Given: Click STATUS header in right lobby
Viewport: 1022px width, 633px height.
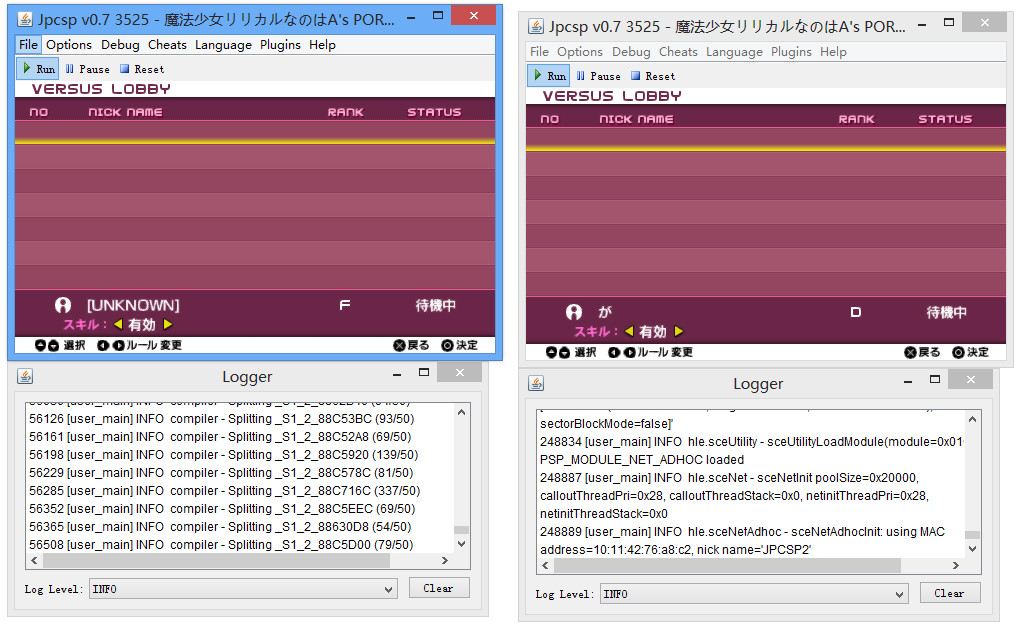Looking at the screenshot, I should coord(945,119).
